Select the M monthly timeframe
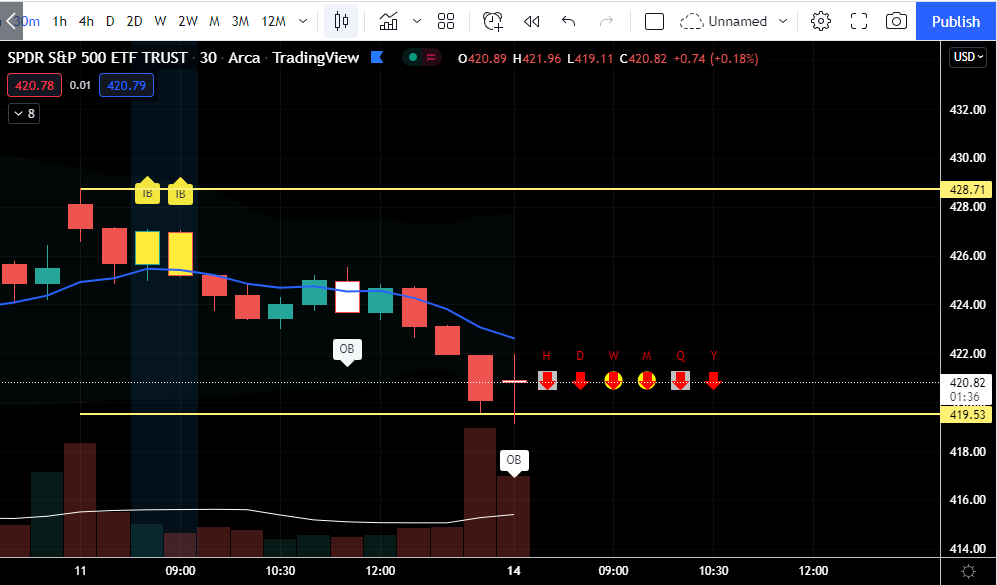The width and height of the screenshot is (997, 585). pyautogui.click(x=214, y=21)
